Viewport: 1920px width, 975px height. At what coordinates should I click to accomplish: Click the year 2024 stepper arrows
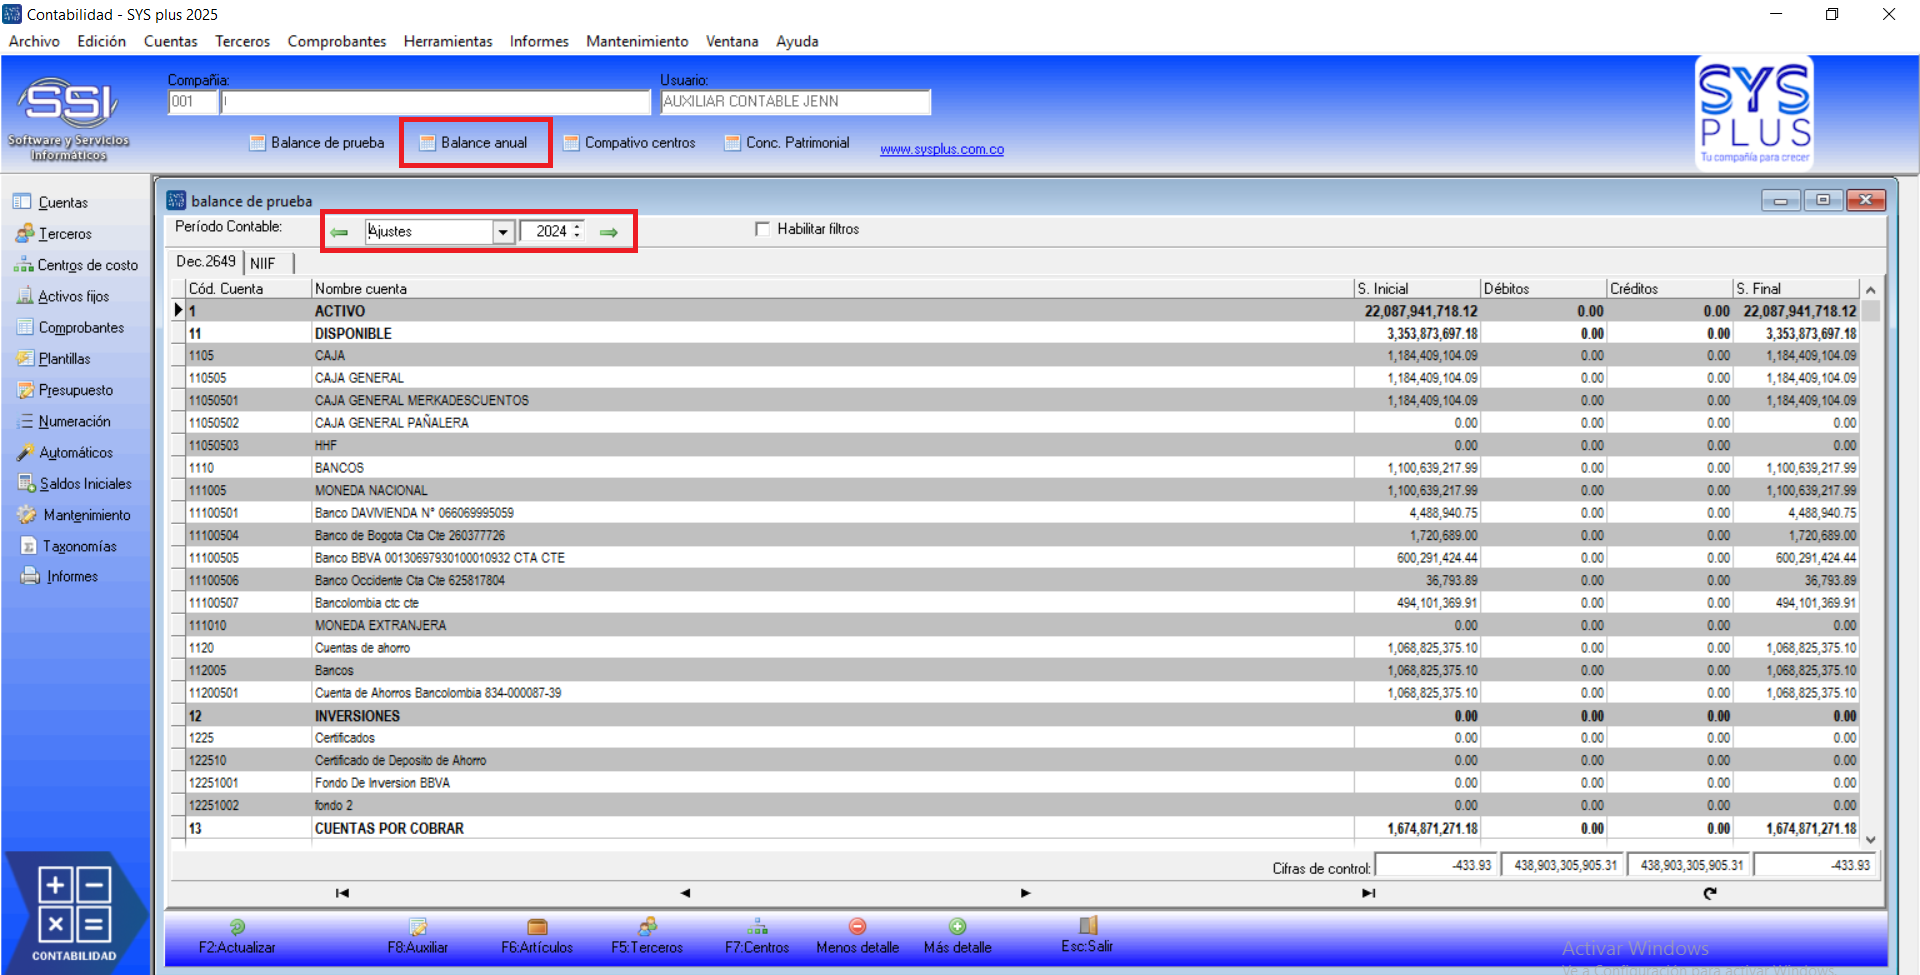coord(577,231)
